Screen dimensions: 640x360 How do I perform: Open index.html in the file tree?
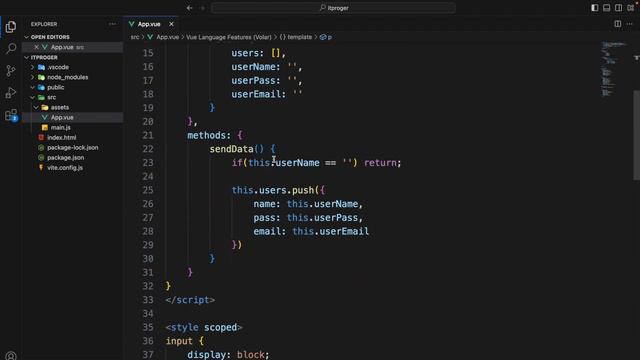[x=61, y=138]
